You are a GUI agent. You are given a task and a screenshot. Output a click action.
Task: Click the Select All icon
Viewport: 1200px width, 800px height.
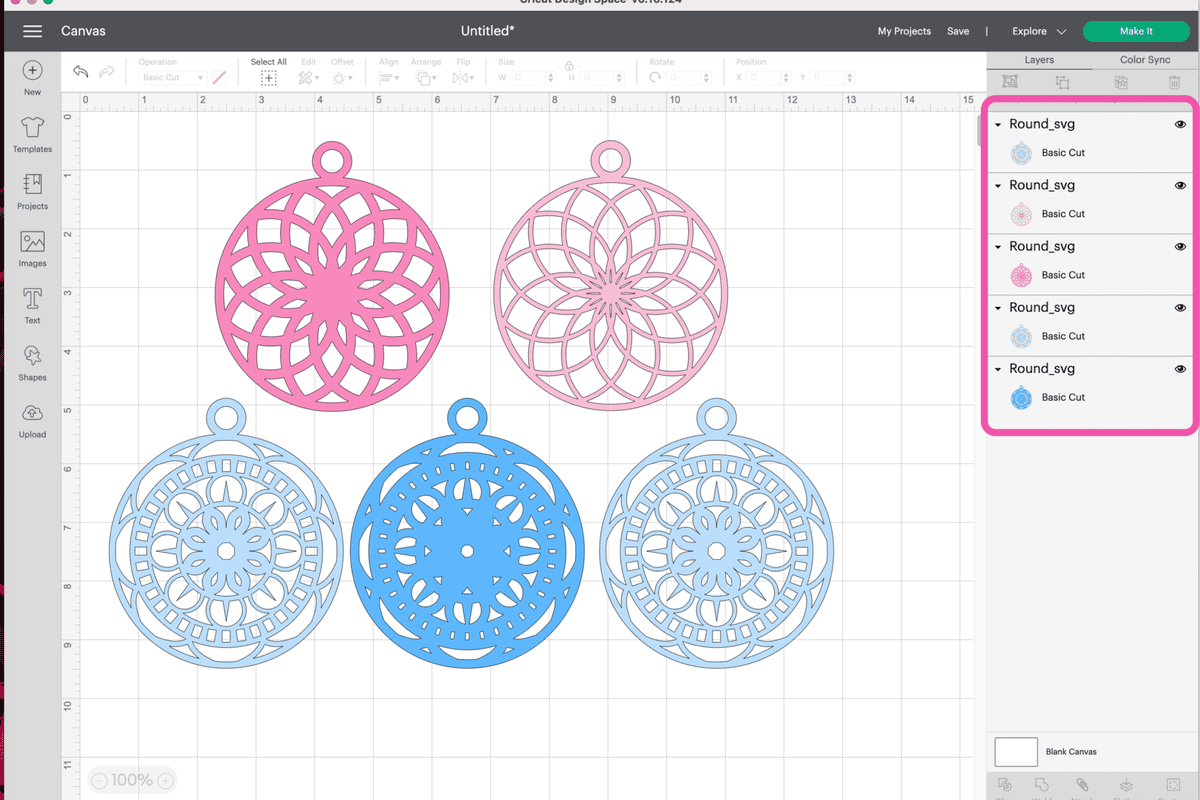pyautogui.click(x=269, y=77)
